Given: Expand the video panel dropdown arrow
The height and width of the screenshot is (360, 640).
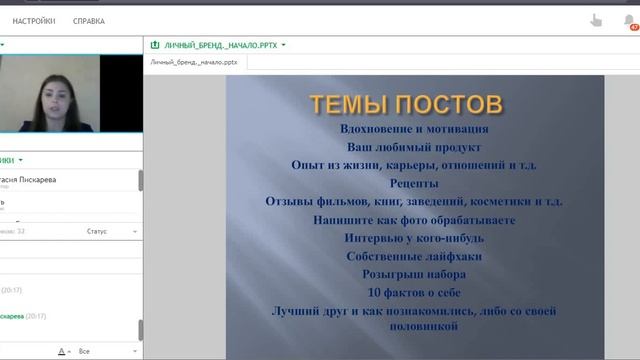Looking at the screenshot, I should [2, 45].
